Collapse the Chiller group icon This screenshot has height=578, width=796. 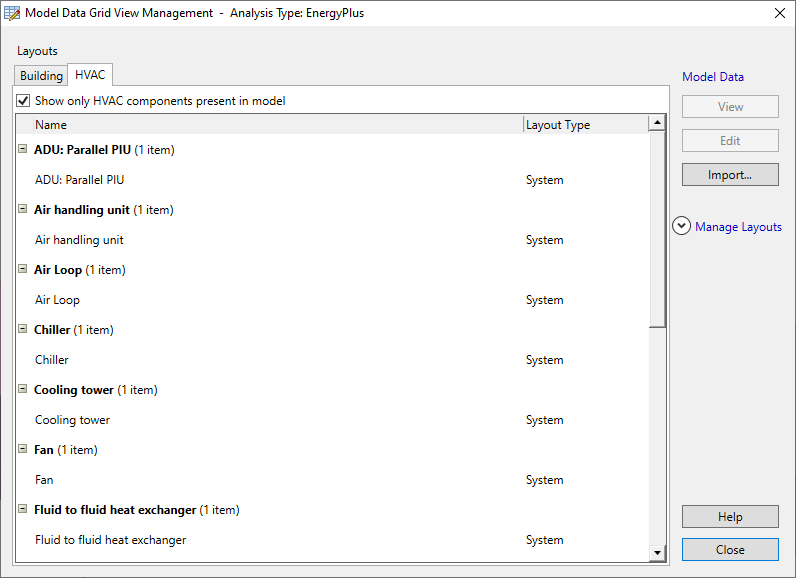(23, 330)
